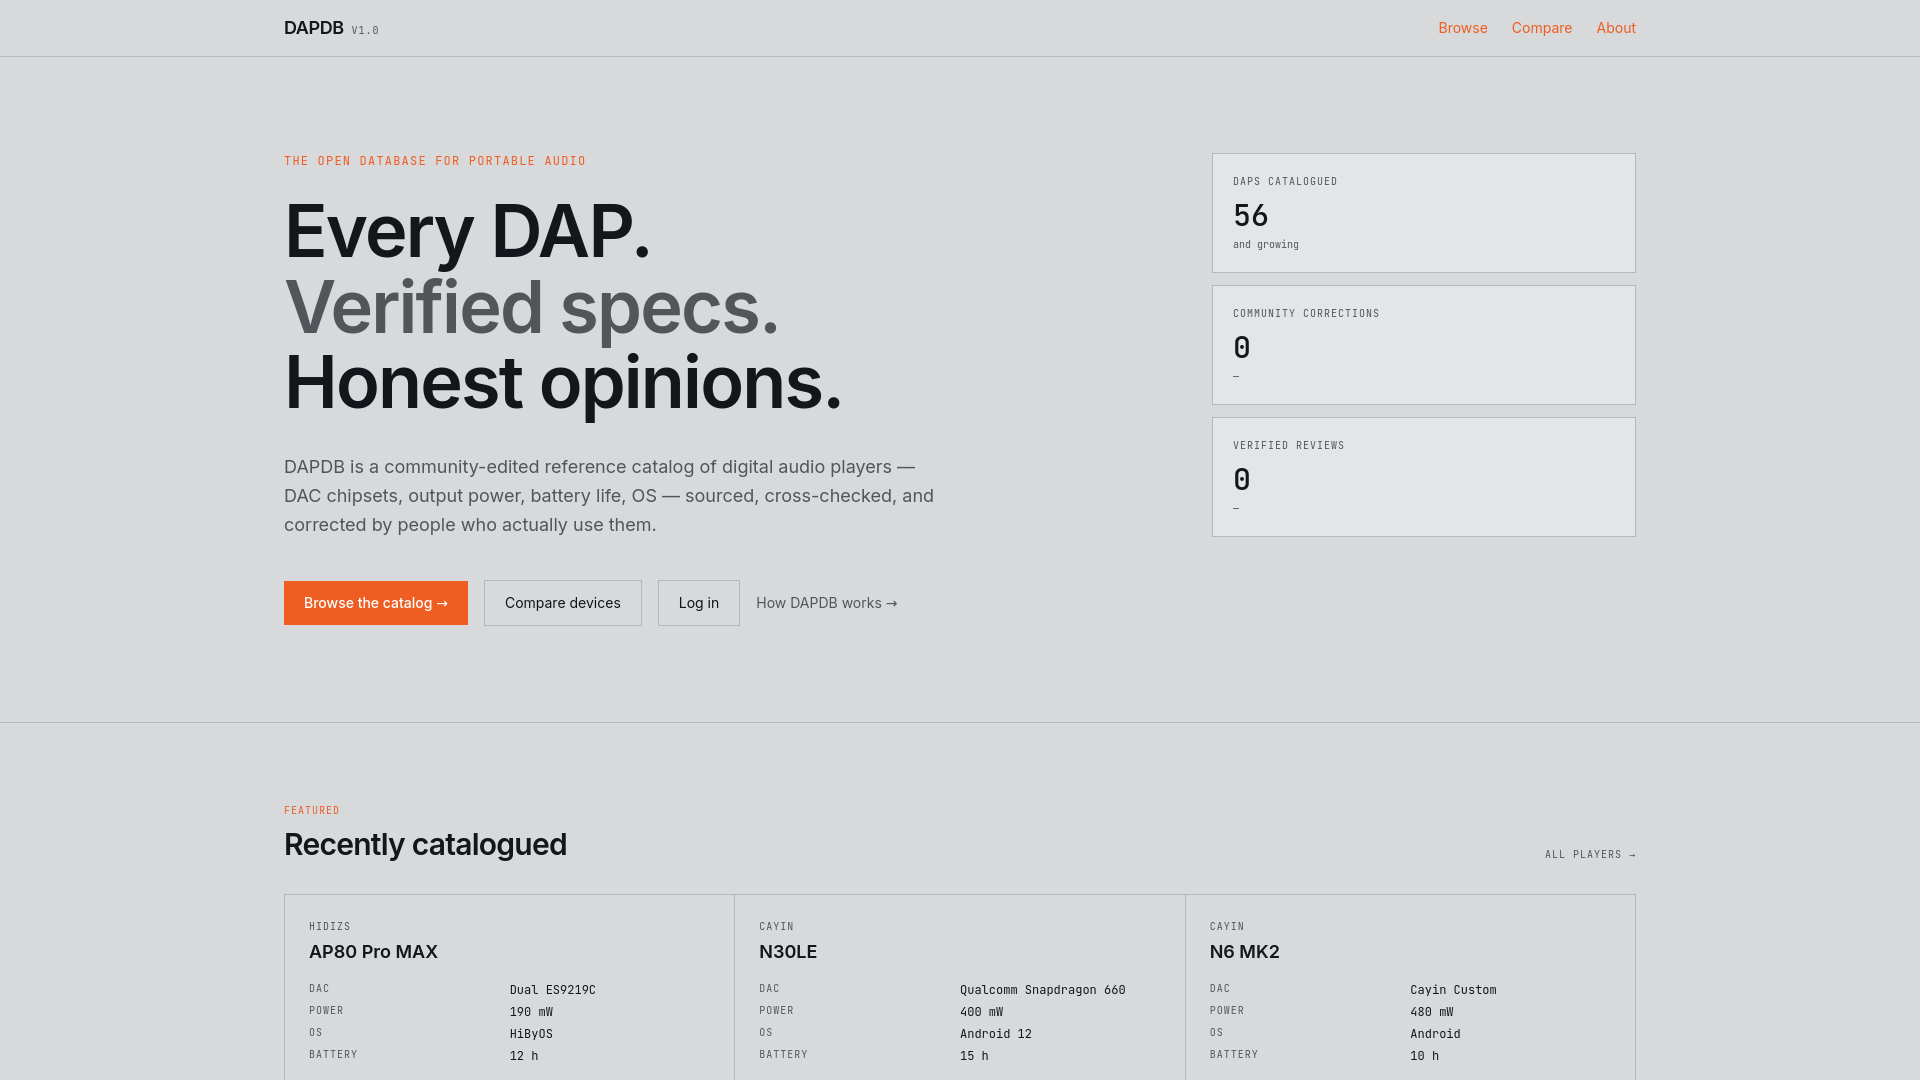Screen dimensions: 1920x1080
Task: Click the 56 DAPs count
Action: click(x=1251, y=215)
